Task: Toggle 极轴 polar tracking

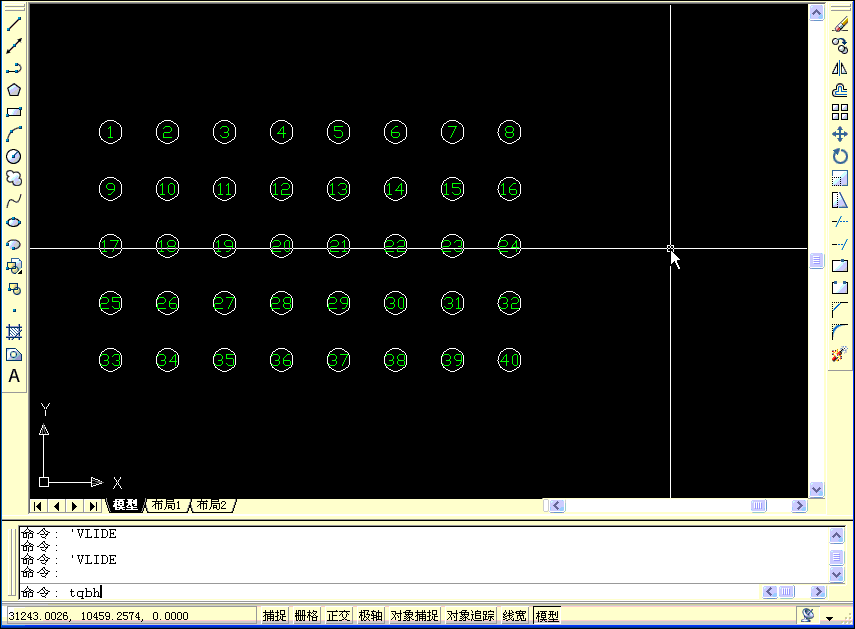Action: (x=370, y=616)
